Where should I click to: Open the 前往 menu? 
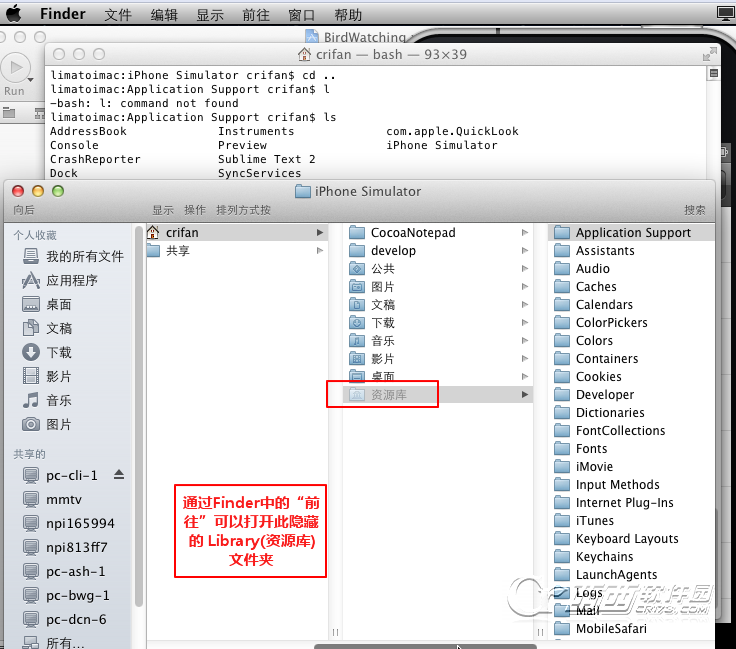click(x=256, y=15)
